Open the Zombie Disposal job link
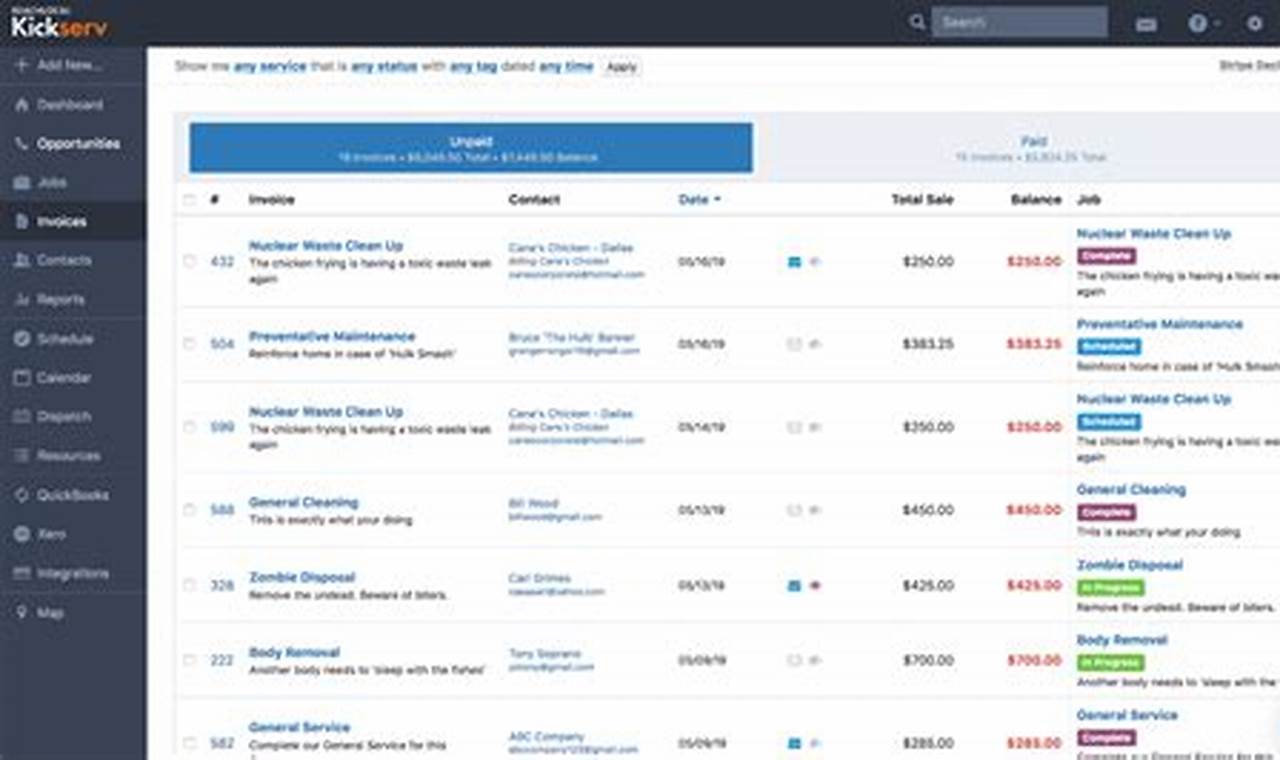The height and width of the screenshot is (760, 1280). 1129,564
